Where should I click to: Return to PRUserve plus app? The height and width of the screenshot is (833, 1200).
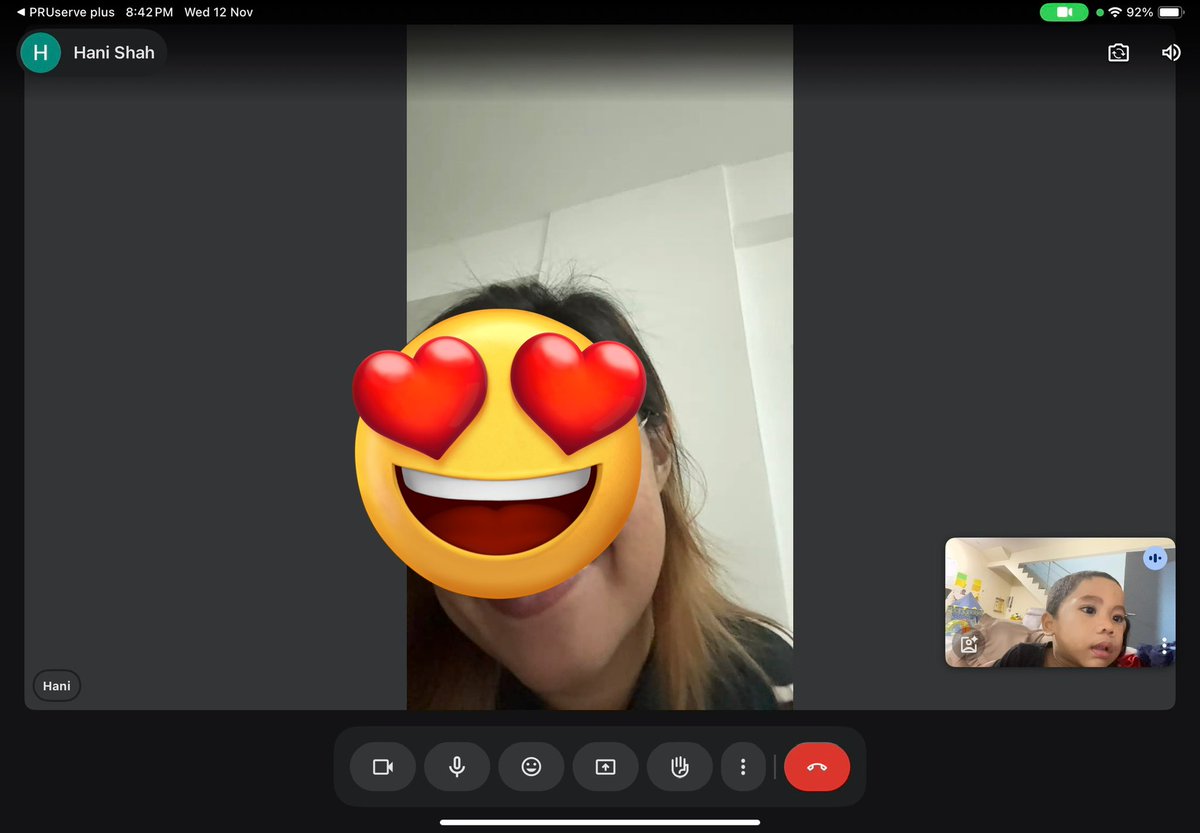tap(66, 12)
